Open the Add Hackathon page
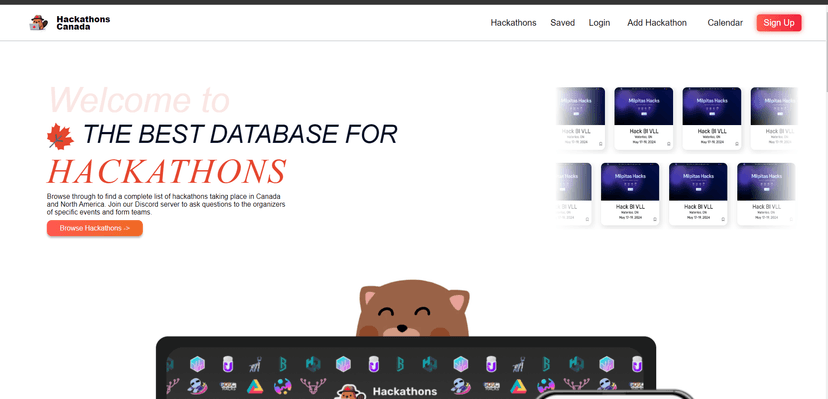The height and width of the screenshot is (399, 828). click(657, 23)
